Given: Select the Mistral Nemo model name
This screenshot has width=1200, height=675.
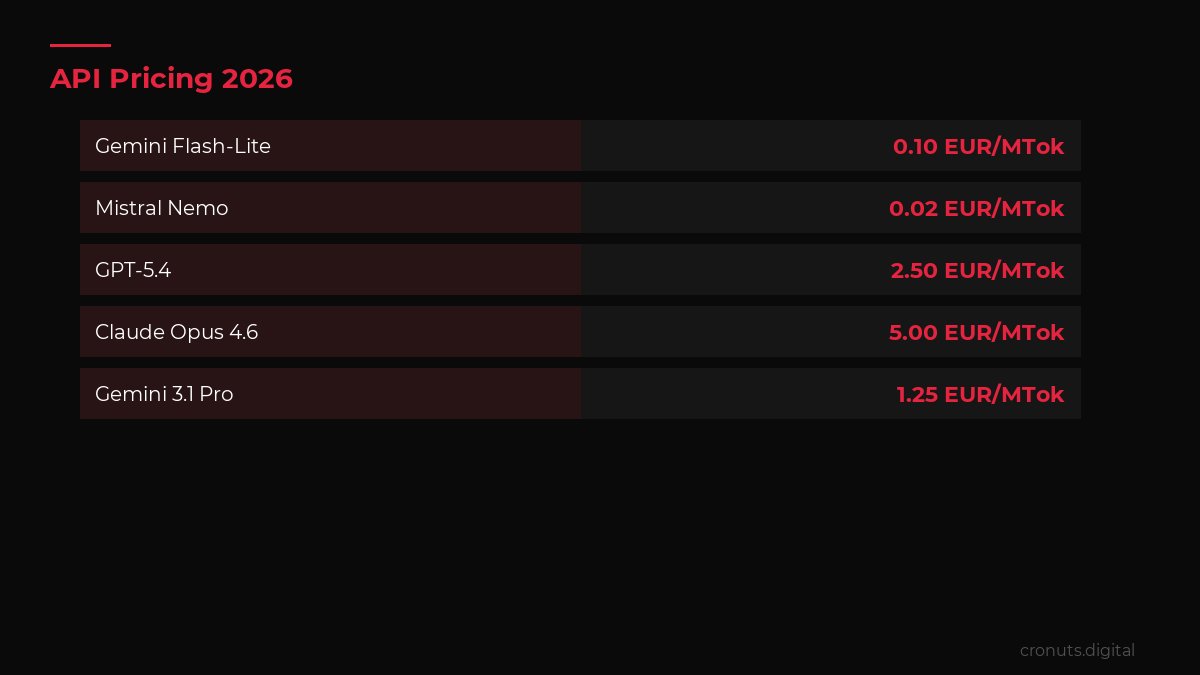Looking at the screenshot, I should [x=161, y=208].
